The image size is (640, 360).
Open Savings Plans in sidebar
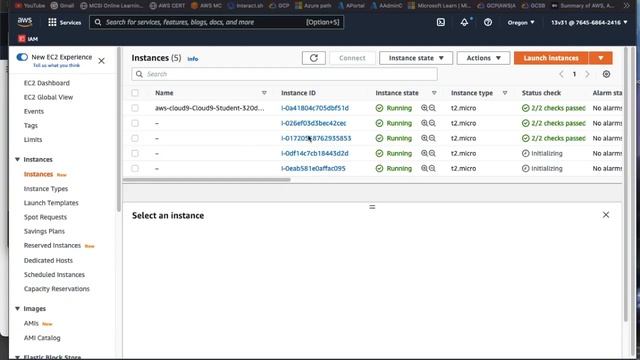(44, 231)
